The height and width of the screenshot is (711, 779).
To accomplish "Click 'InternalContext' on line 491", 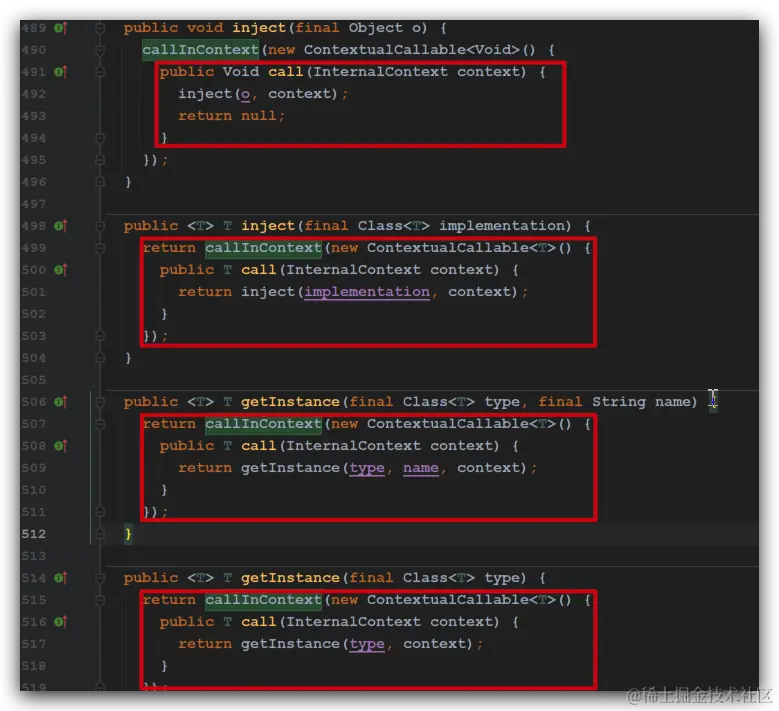I will (x=380, y=72).
